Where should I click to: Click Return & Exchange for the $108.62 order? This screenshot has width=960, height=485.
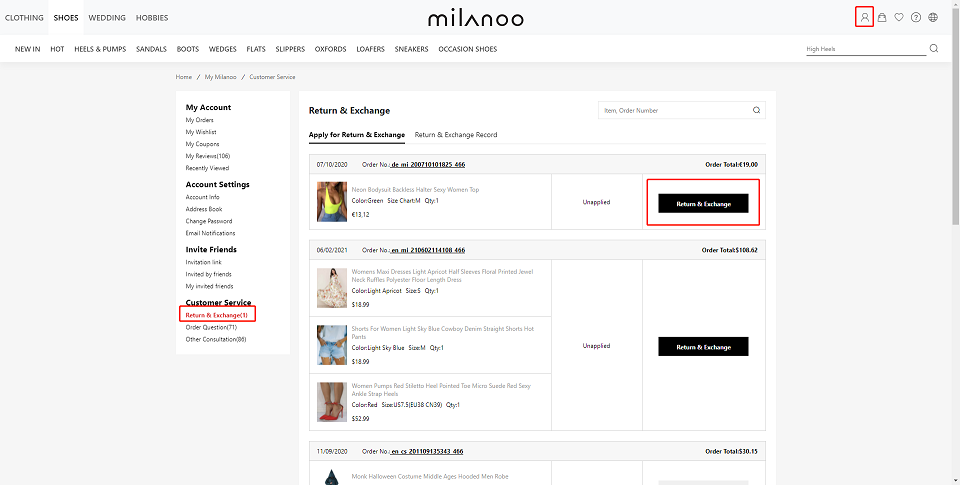click(703, 347)
